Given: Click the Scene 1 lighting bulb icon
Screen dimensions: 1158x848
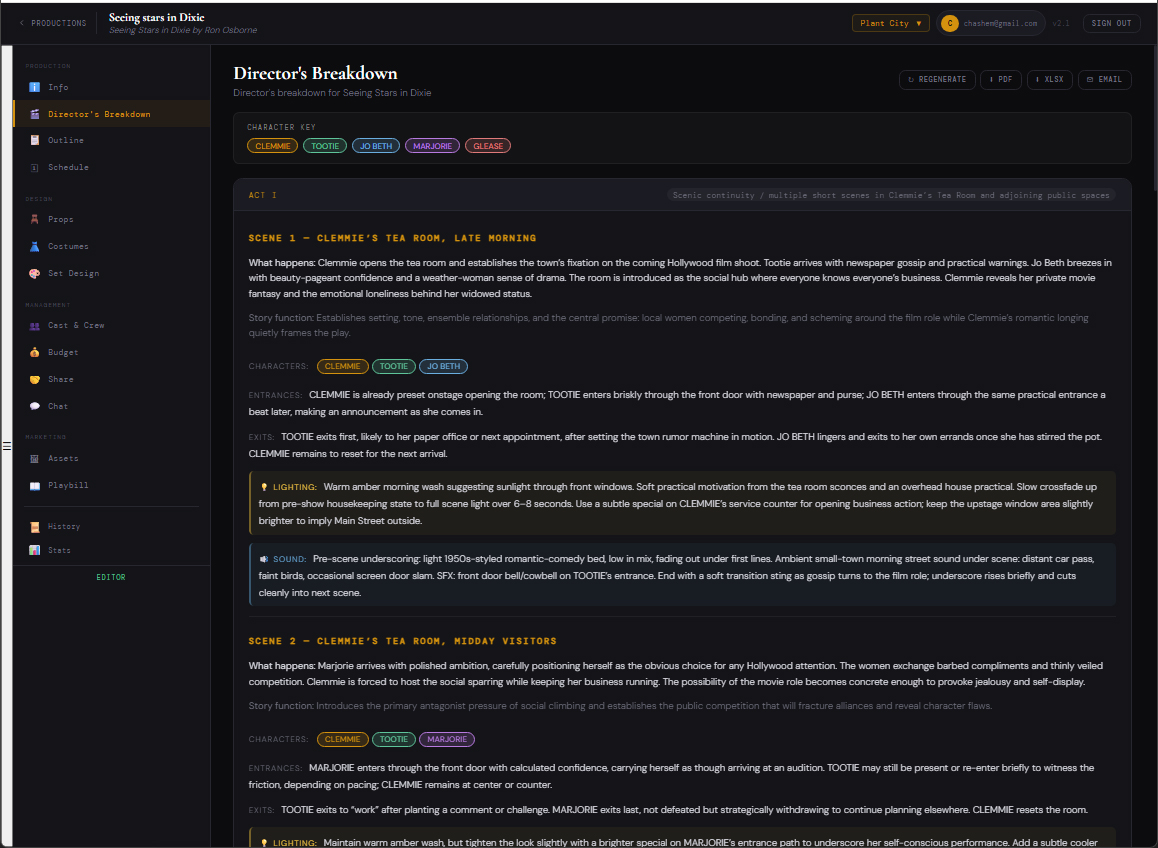Looking at the screenshot, I should click(264, 487).
